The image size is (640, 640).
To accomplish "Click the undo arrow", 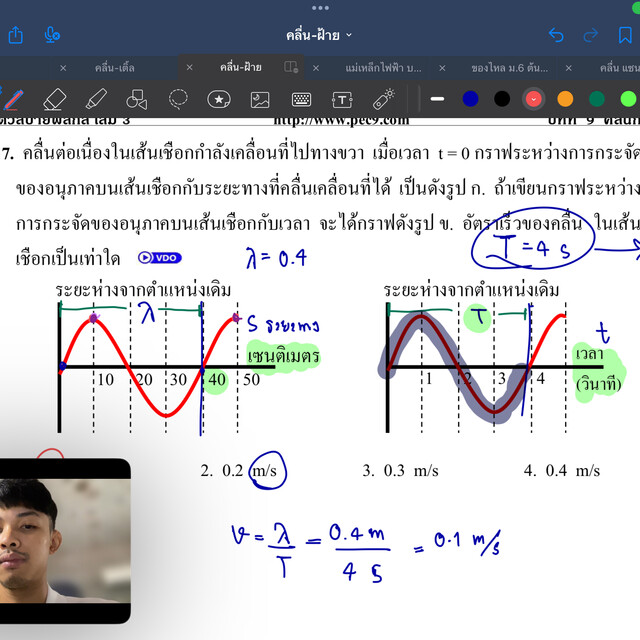I will [557, 35].
